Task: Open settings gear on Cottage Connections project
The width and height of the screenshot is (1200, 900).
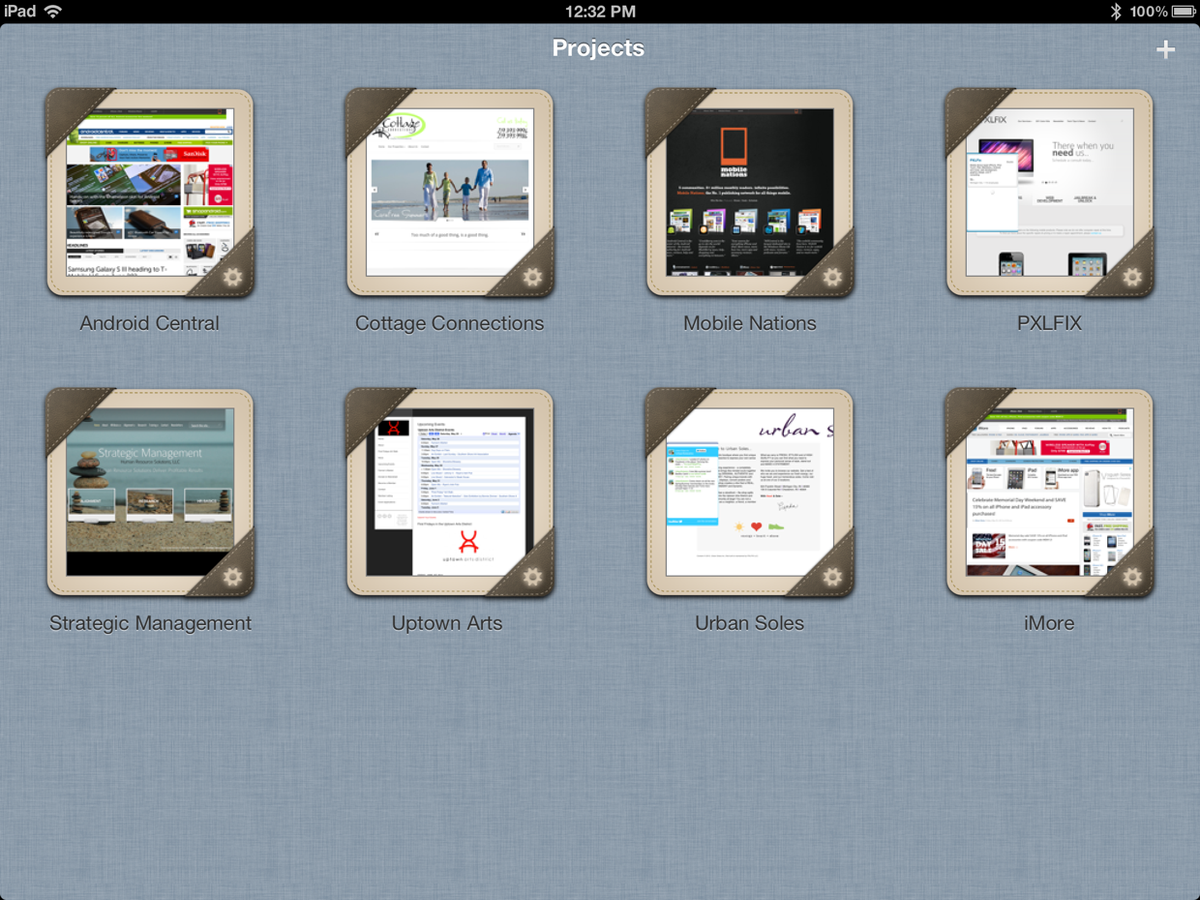Action: coord(532,276)
